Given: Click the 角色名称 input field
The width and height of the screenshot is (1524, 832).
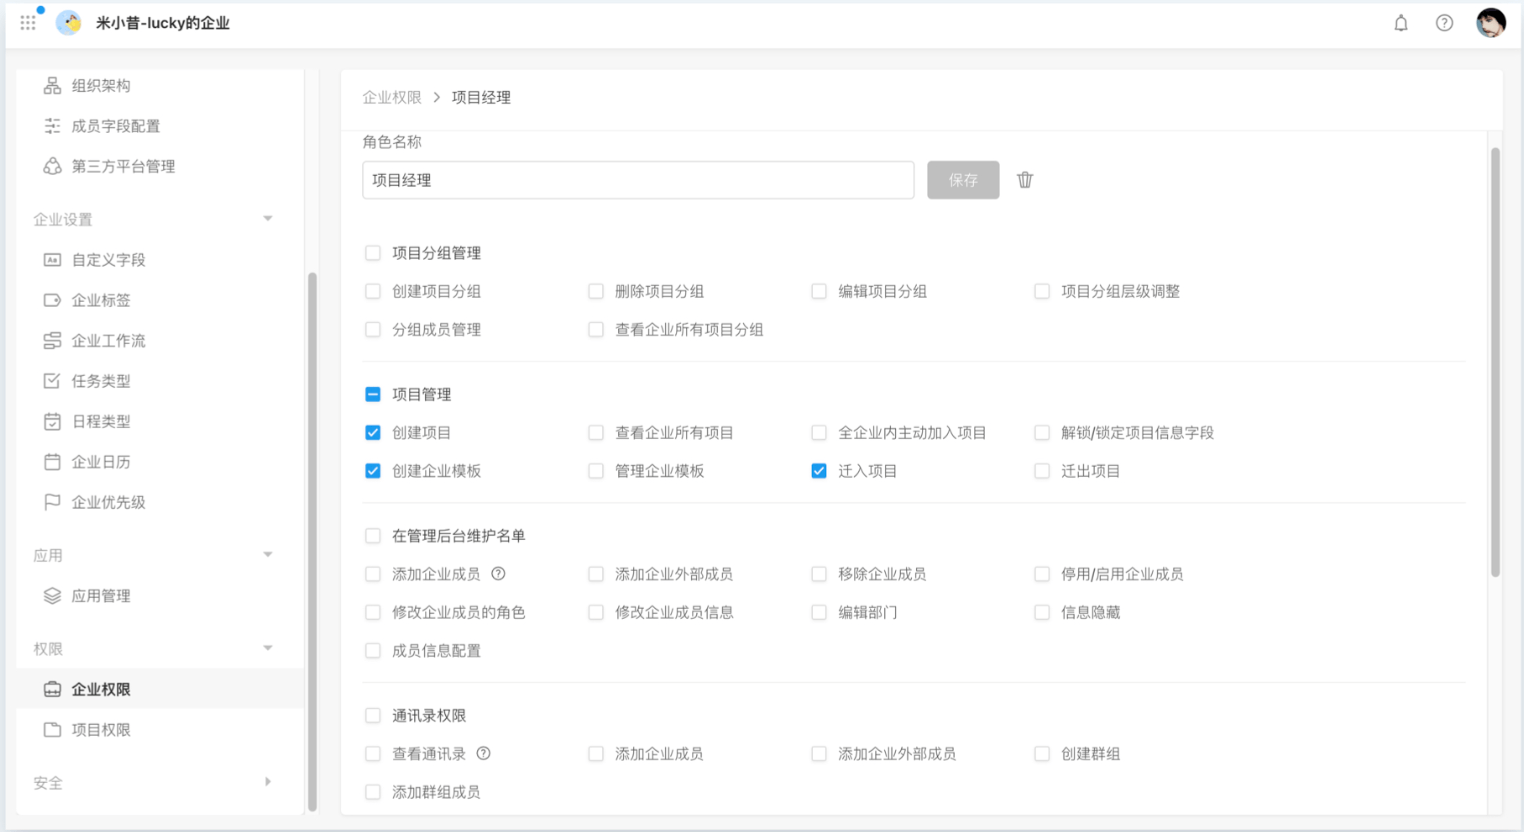Looking at the screenshot, I should pyautogui.click(x=638, y=179).
